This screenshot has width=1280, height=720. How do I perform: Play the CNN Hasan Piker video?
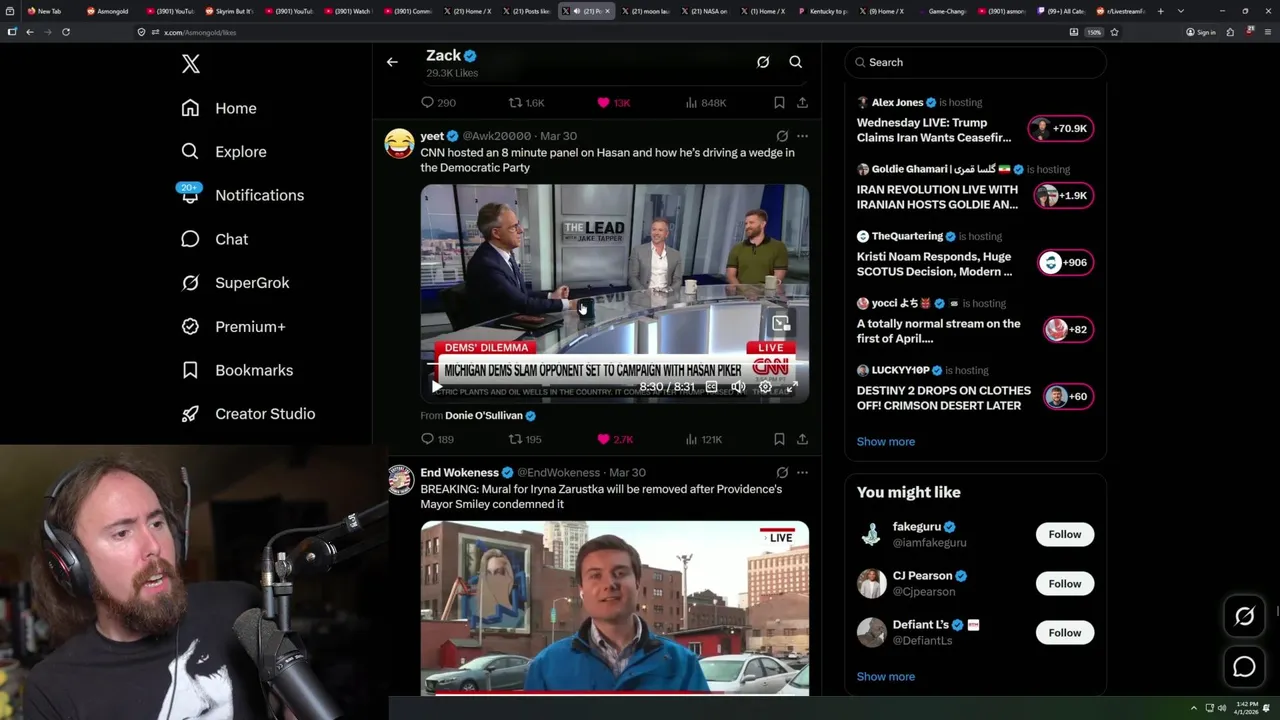click(437, 387)
